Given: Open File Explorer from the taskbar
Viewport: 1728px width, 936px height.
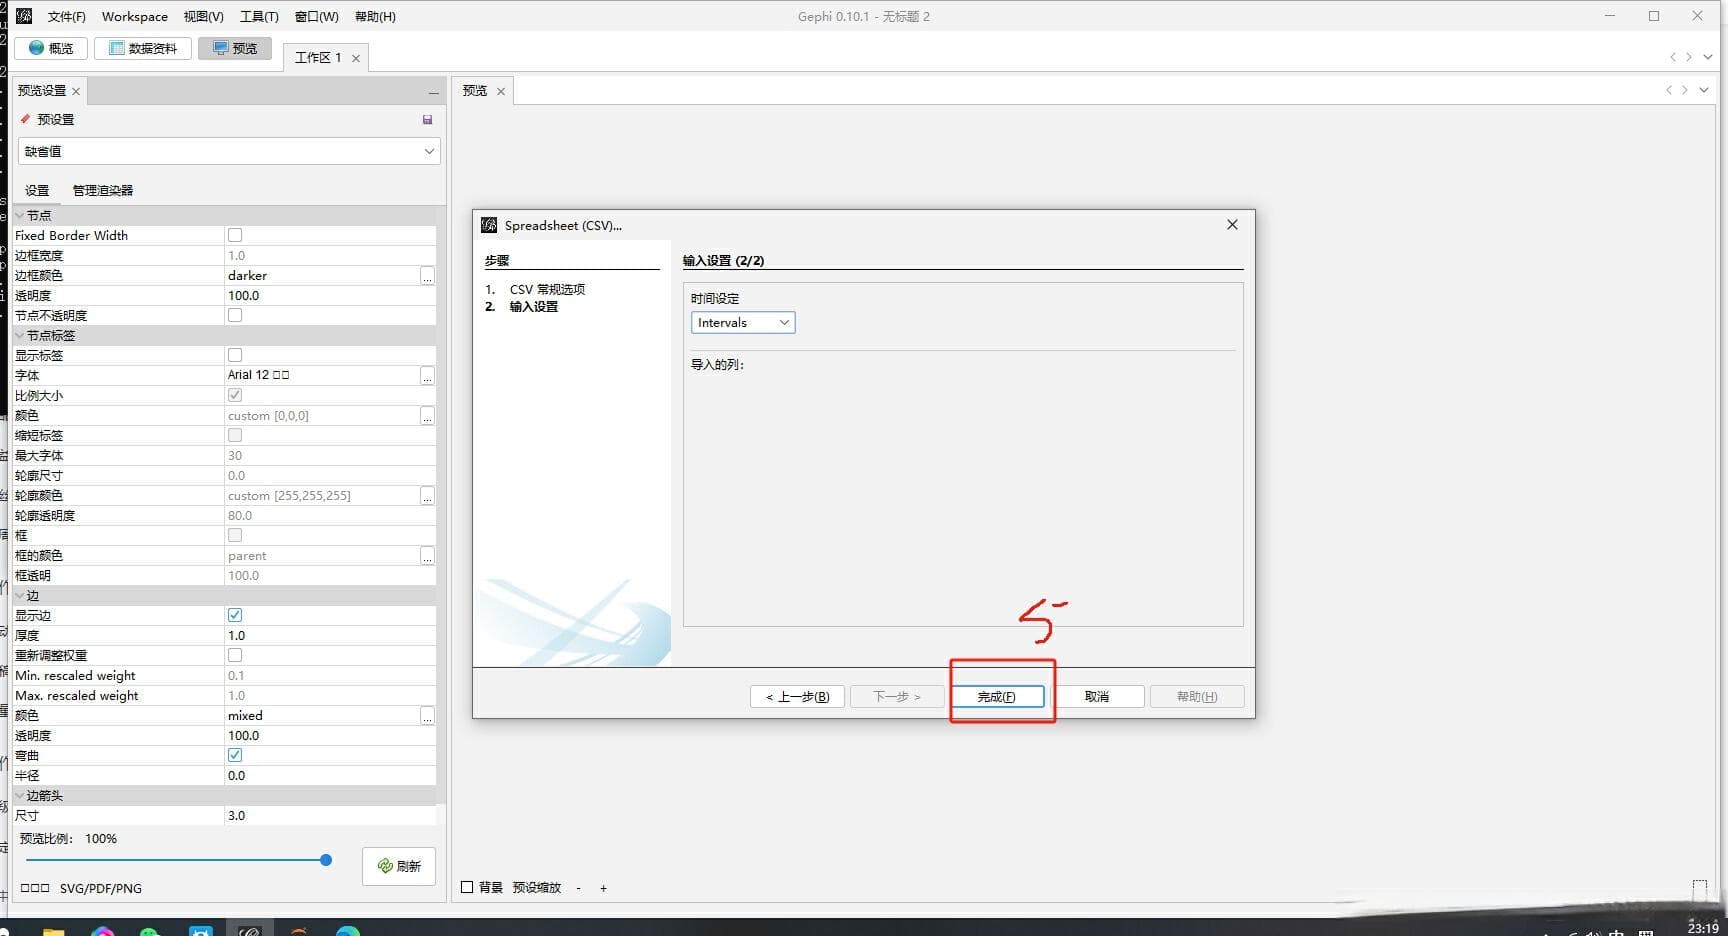Looking at the screenshot, I should (54, 930).
